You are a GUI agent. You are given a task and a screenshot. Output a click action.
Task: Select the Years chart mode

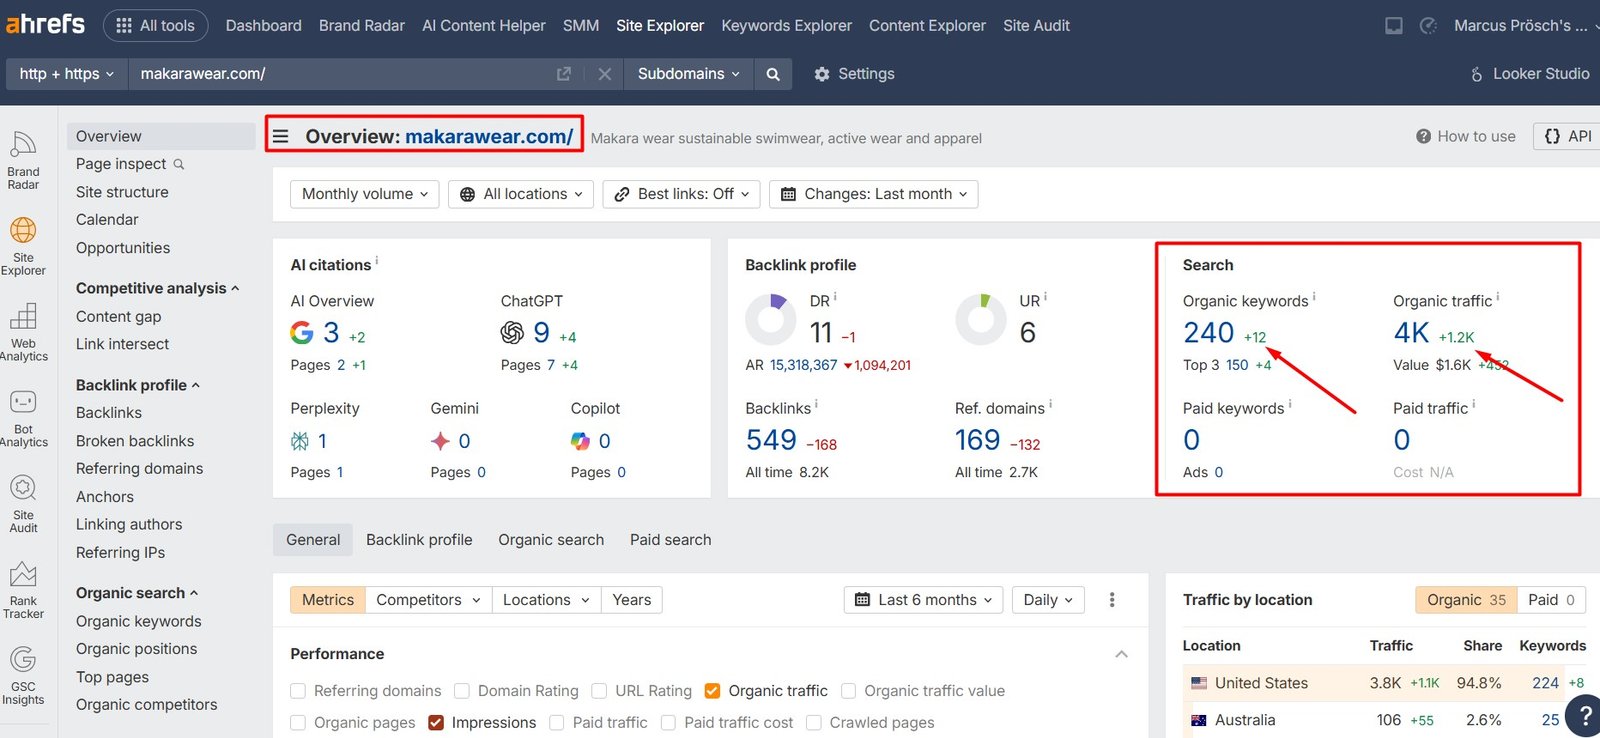631,600
